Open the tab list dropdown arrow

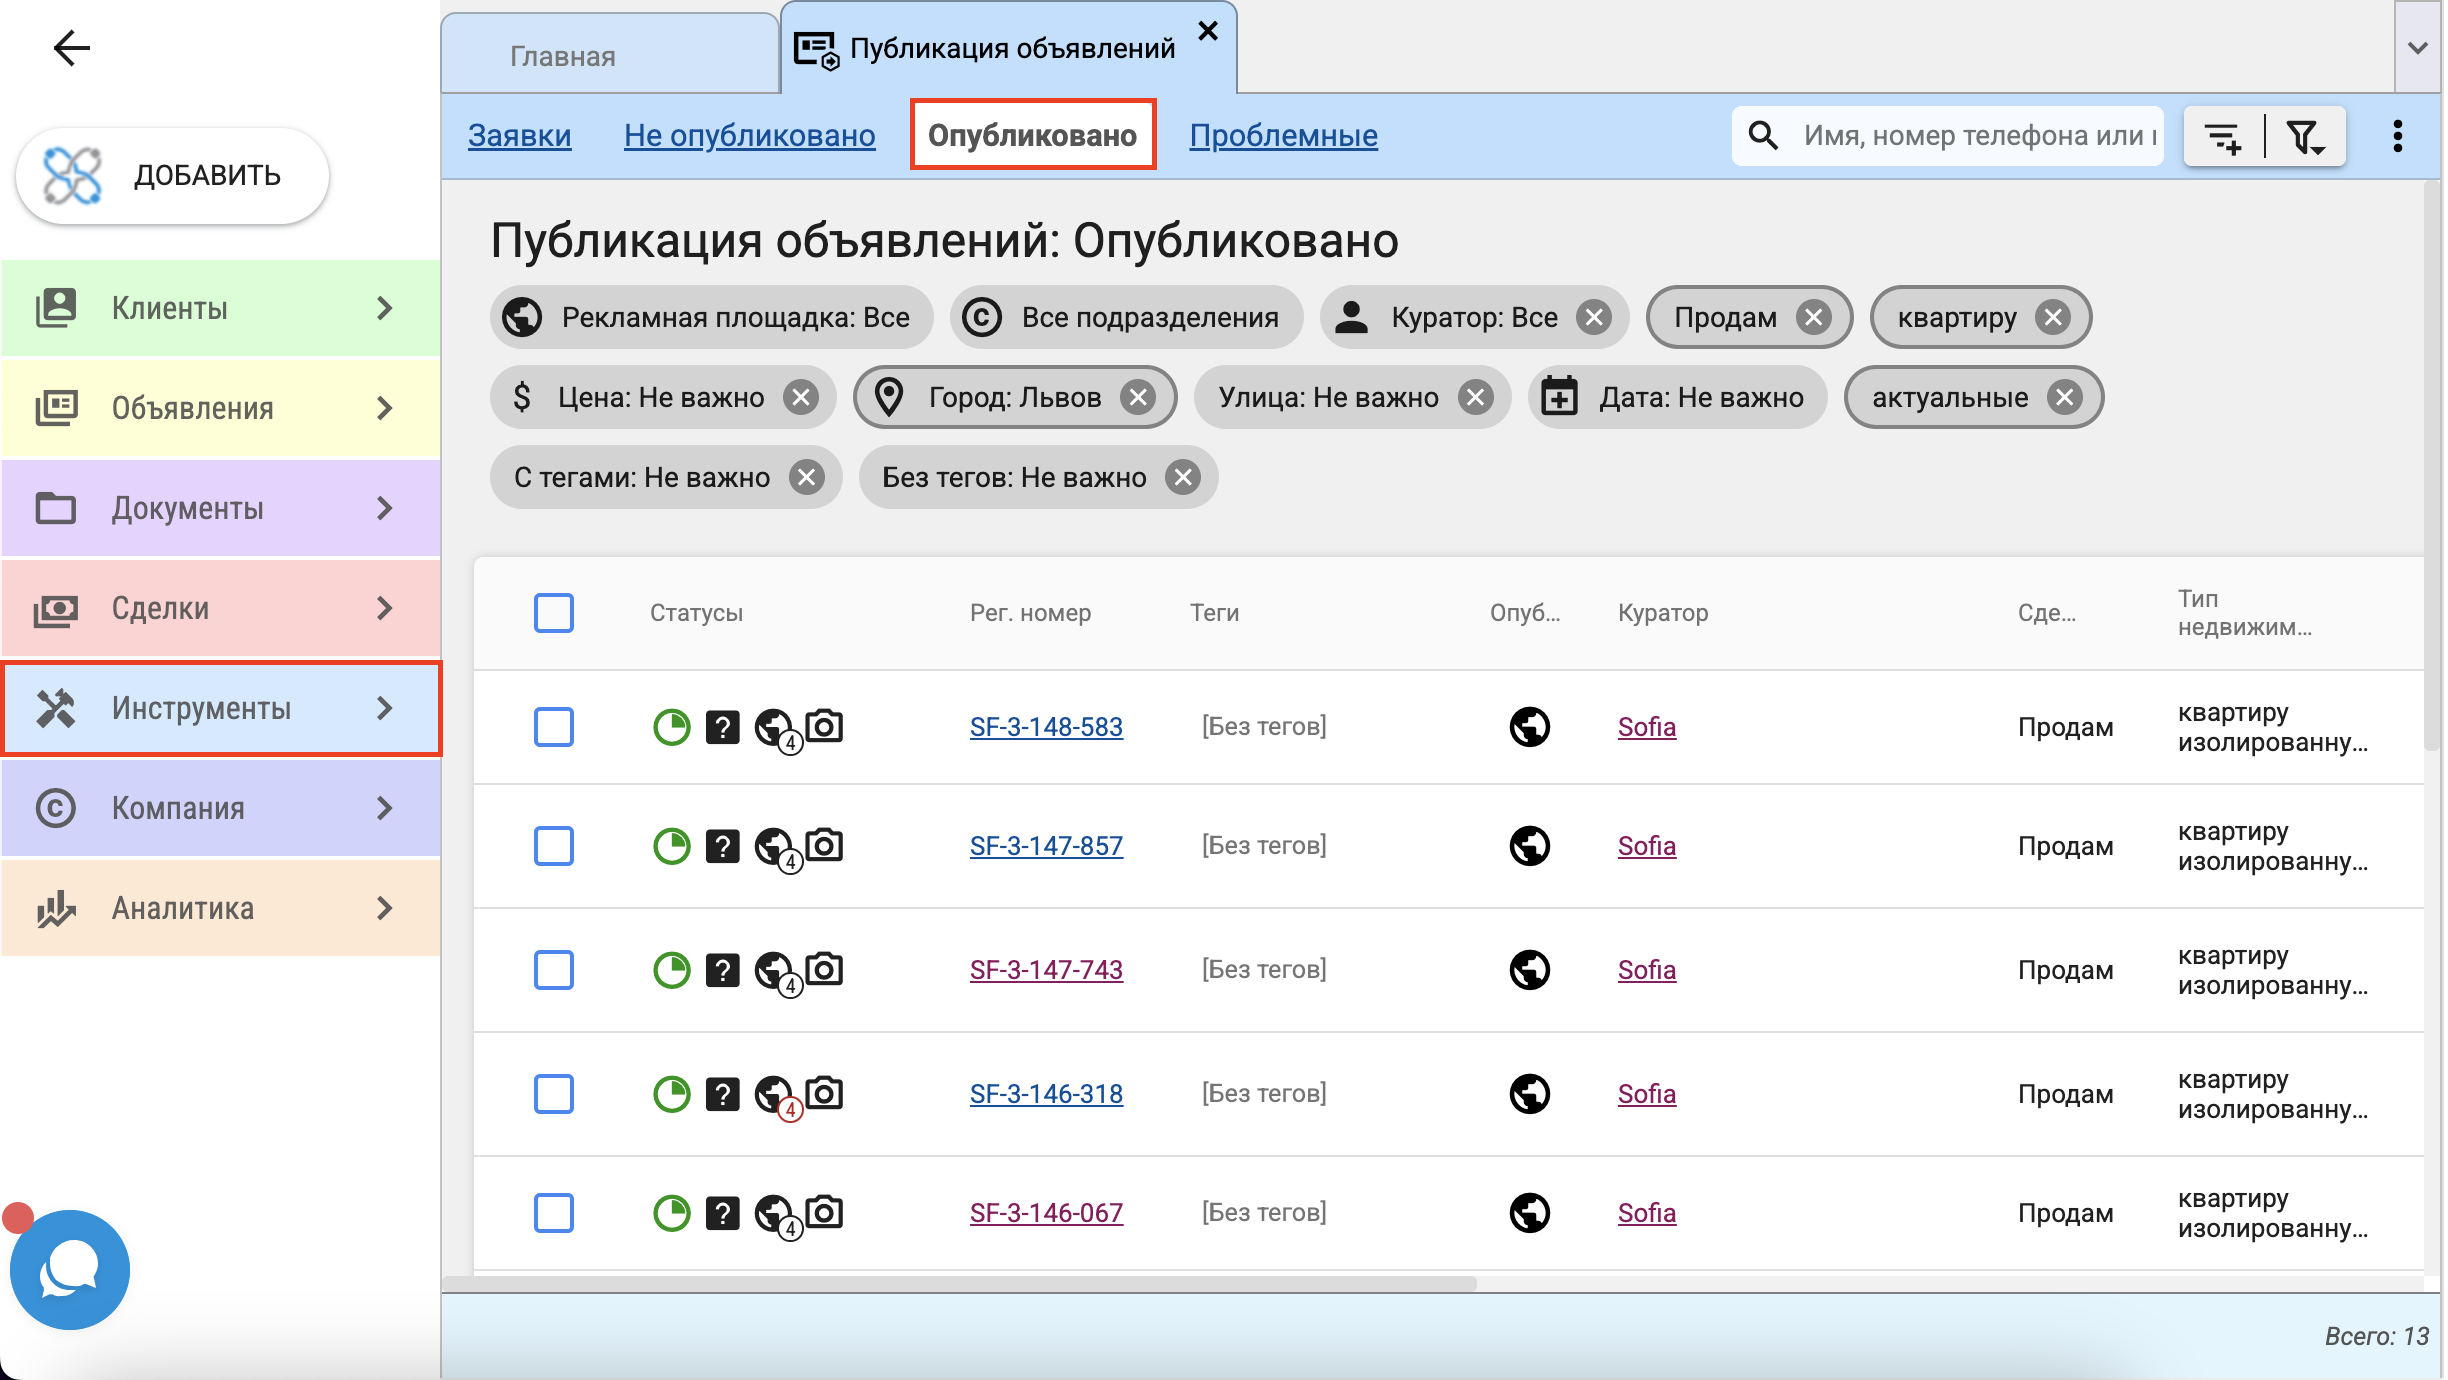point(2418,47)
